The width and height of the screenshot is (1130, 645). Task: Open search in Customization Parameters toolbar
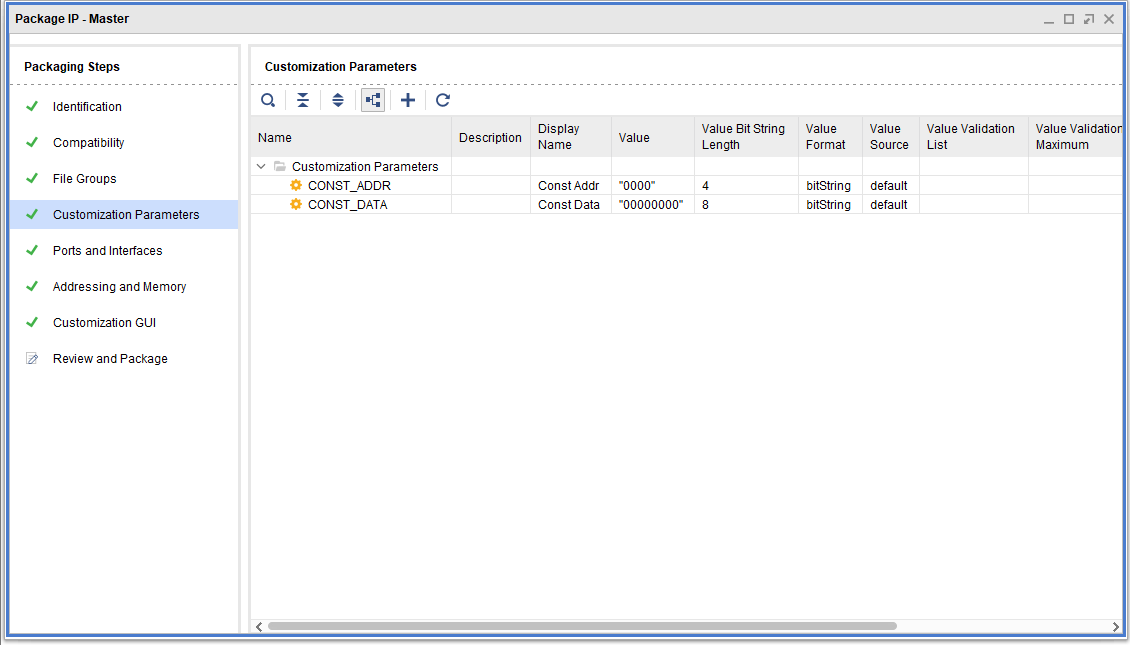pyautogui.click(x=268, y=100)
